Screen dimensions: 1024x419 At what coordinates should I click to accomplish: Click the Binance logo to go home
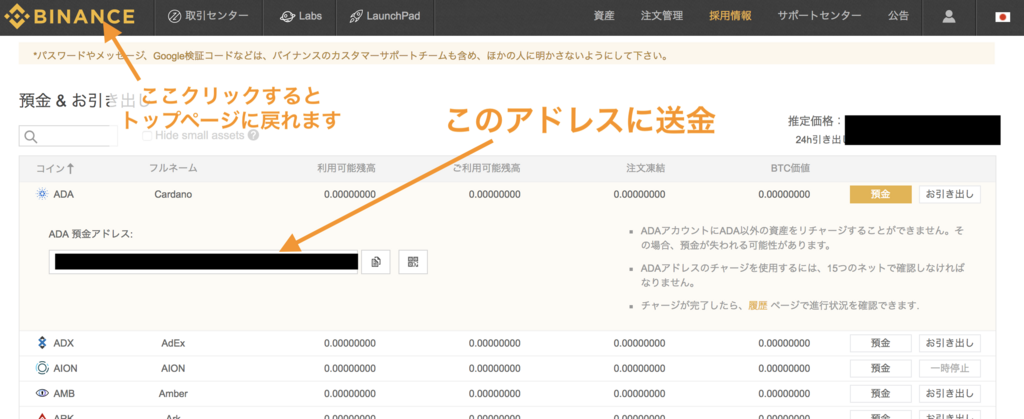click(70, 16)
